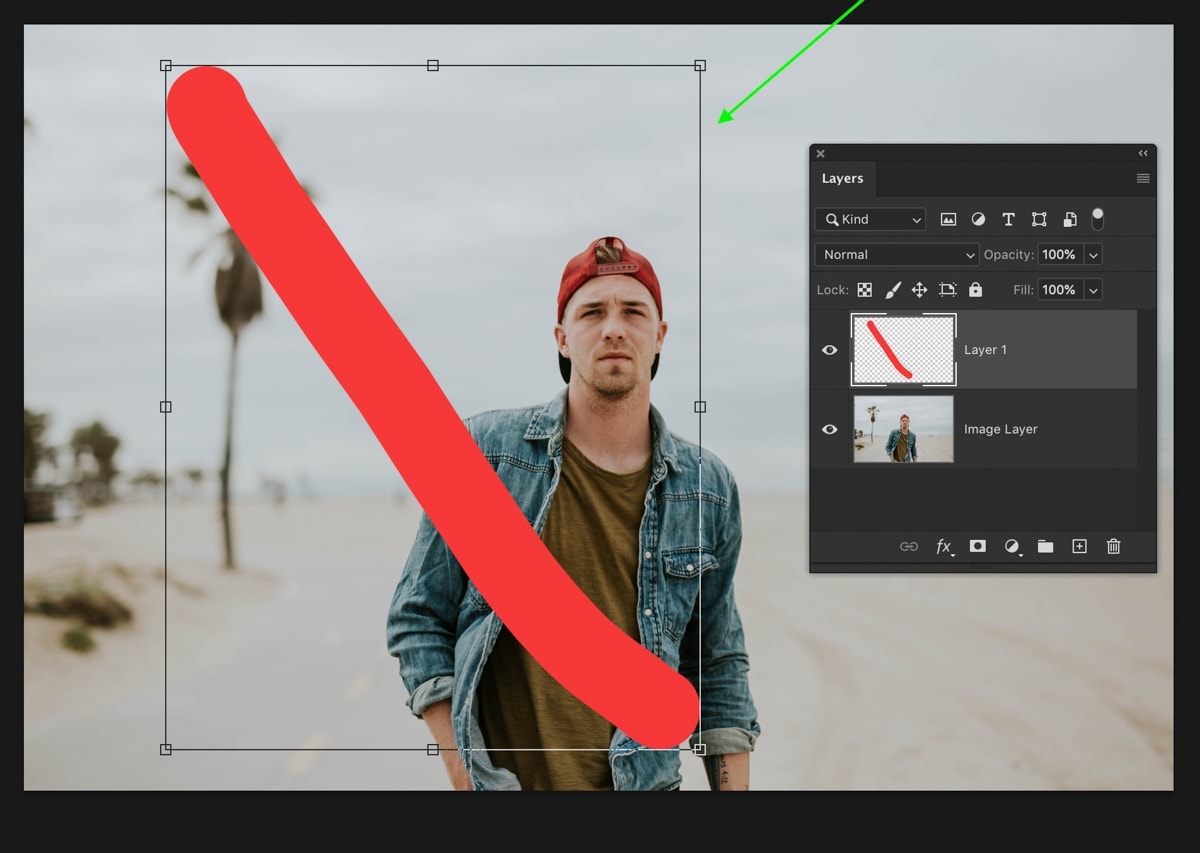Image resolution: width=1200 pixels, height=853 pixels.
Task: Hide Layer 1 using eye icon
Action: click(x=829, y=350)
